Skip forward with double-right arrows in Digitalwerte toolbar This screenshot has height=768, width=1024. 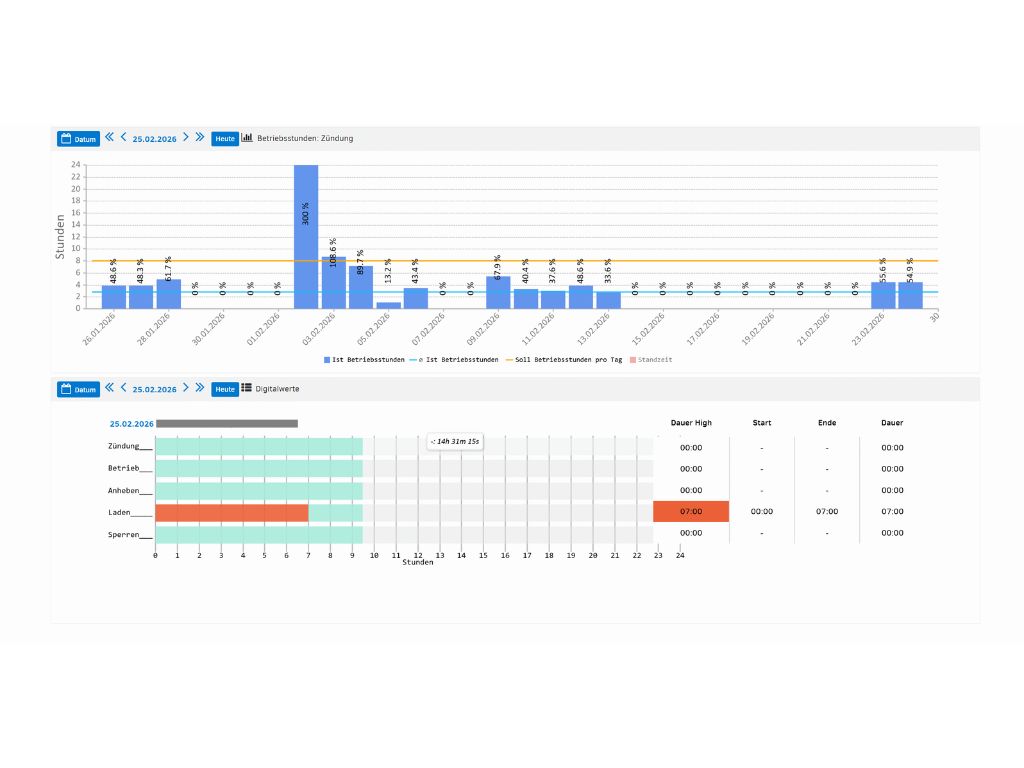(x=200, y=388)
